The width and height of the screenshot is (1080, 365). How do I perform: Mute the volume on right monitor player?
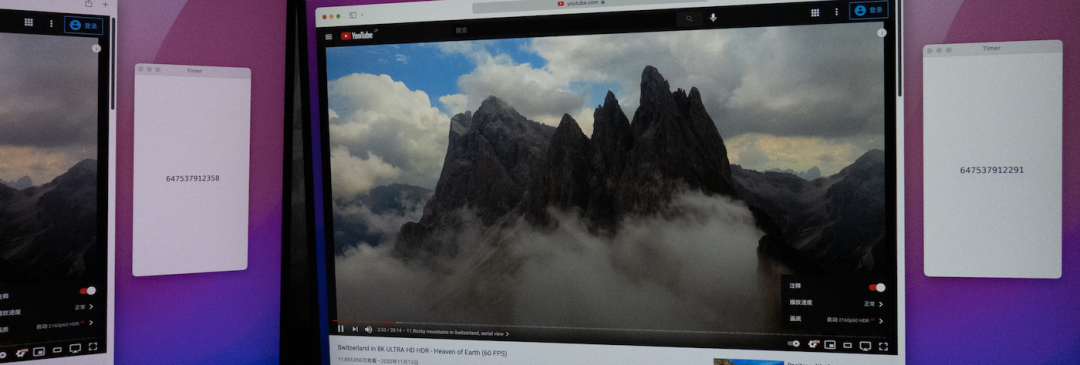coord(368,329)
